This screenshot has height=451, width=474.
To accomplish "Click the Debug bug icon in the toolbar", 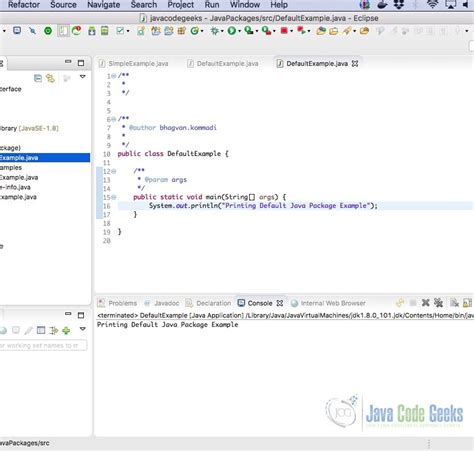I will [215, 31].
